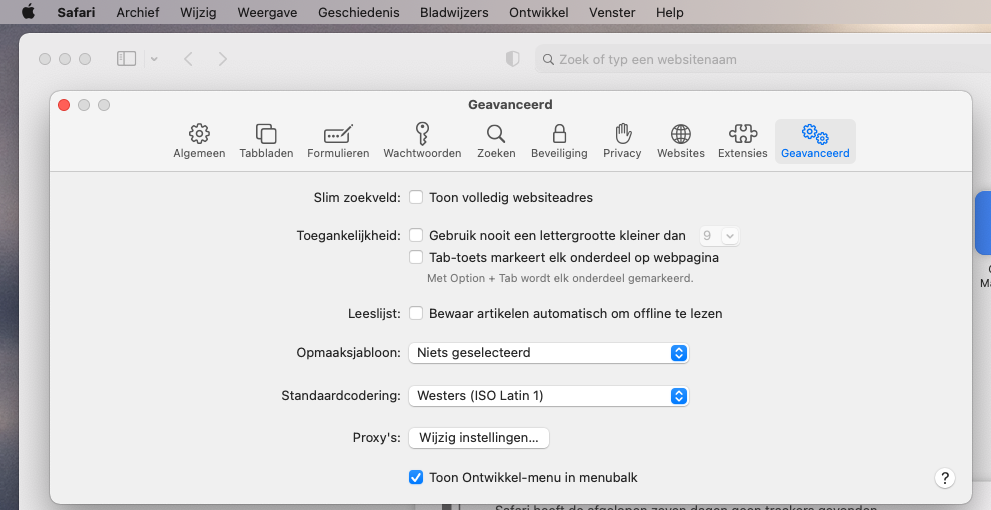This screenshot has width=991, height=510.
Task: Enable Bewaar artikelen automatisch offline
Action: (x=416, y=313)
